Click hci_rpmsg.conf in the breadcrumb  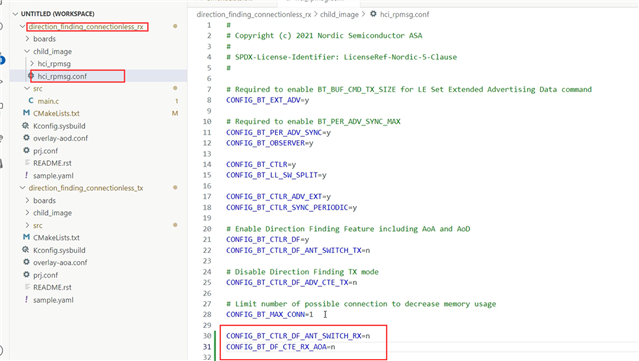(x=404, y=14)
